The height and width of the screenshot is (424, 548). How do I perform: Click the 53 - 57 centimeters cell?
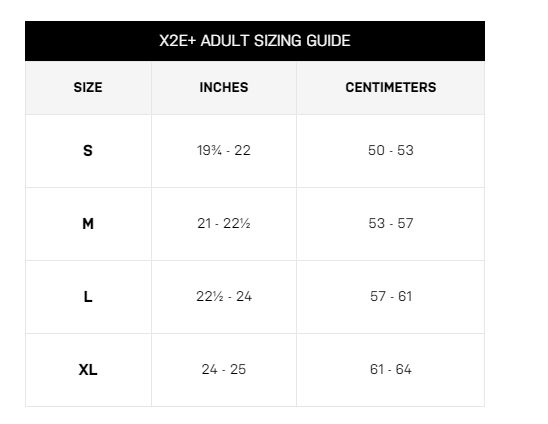coord(391,224)
